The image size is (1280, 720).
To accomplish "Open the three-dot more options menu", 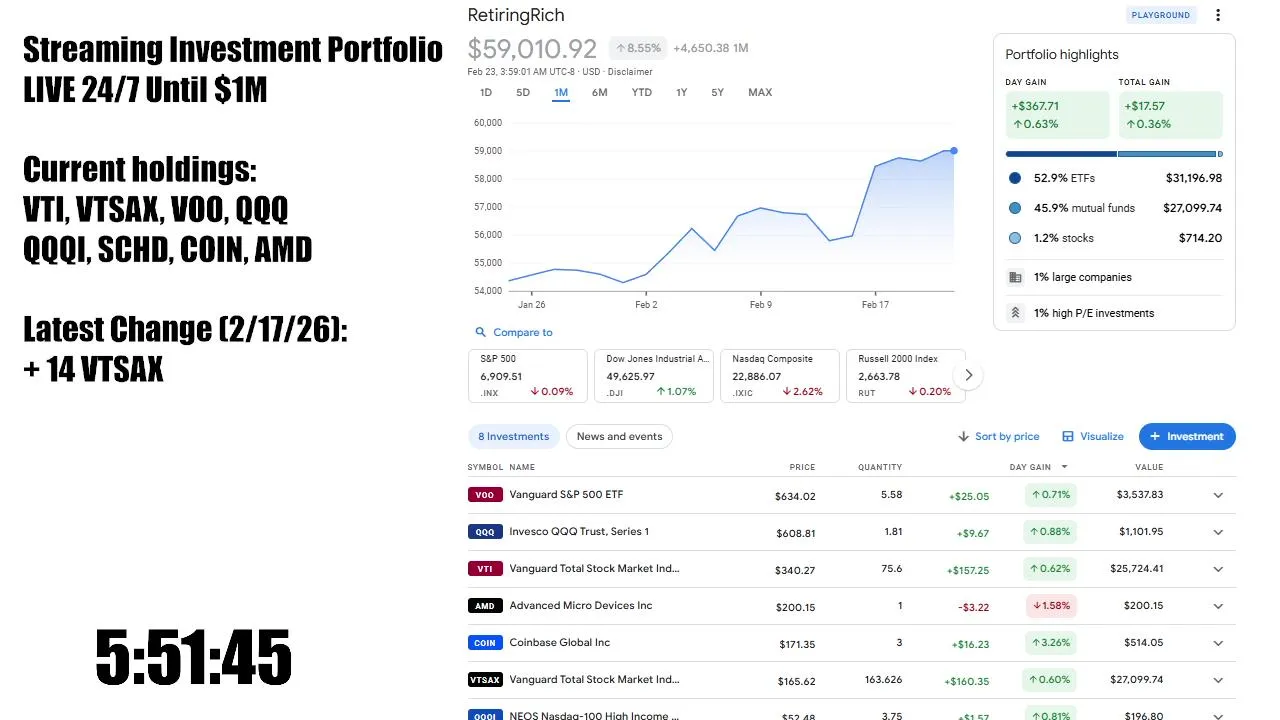I will point(1217,15).
